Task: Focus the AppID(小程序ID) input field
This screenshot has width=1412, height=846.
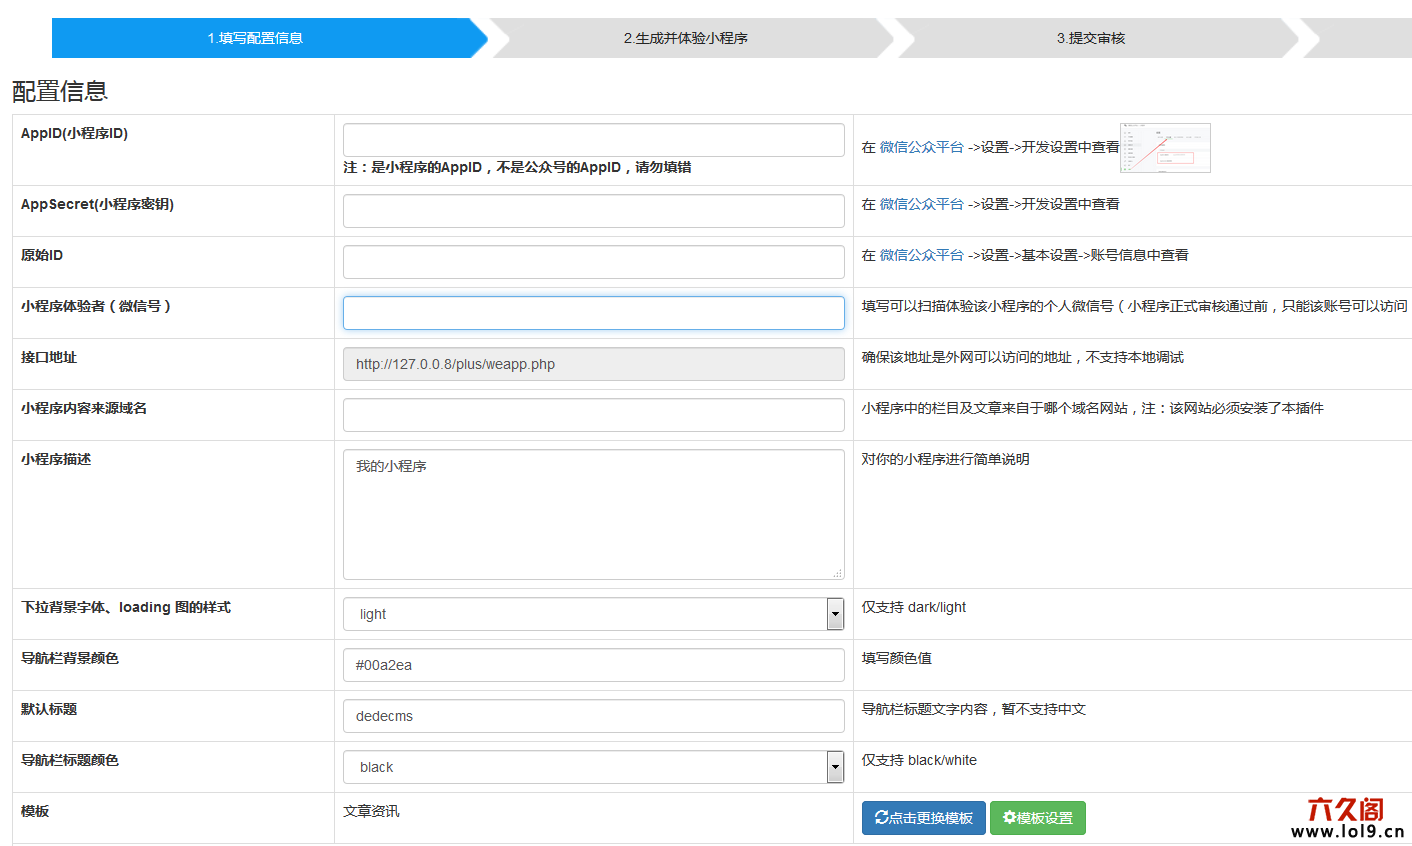Action: [x=594, y=140]
